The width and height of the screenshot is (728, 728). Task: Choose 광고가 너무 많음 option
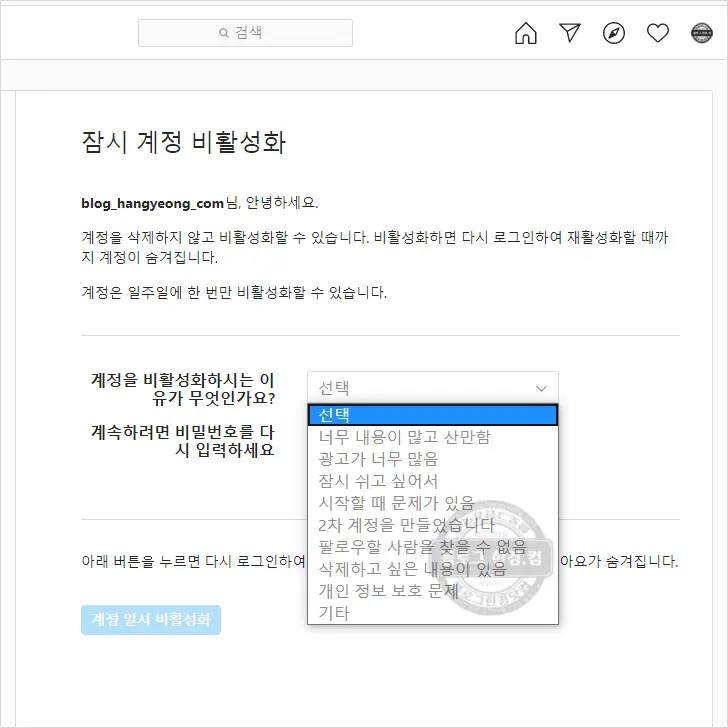pos(432,459)
